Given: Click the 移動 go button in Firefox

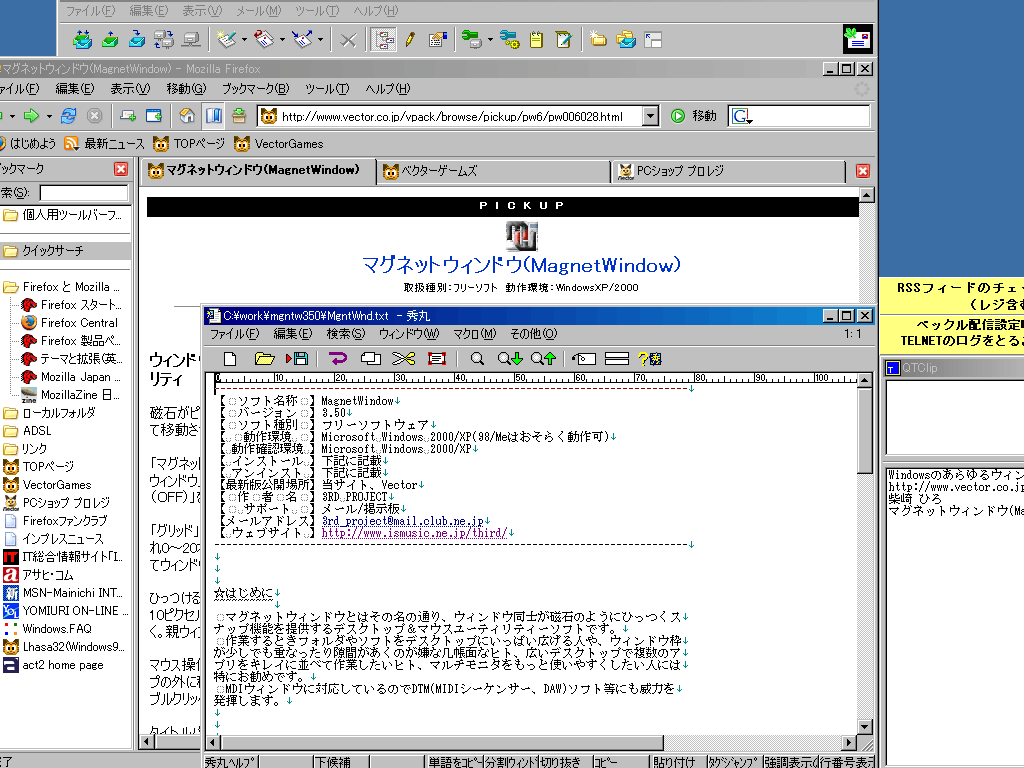Looking at the screenshot, I should [x=694, y=116].
